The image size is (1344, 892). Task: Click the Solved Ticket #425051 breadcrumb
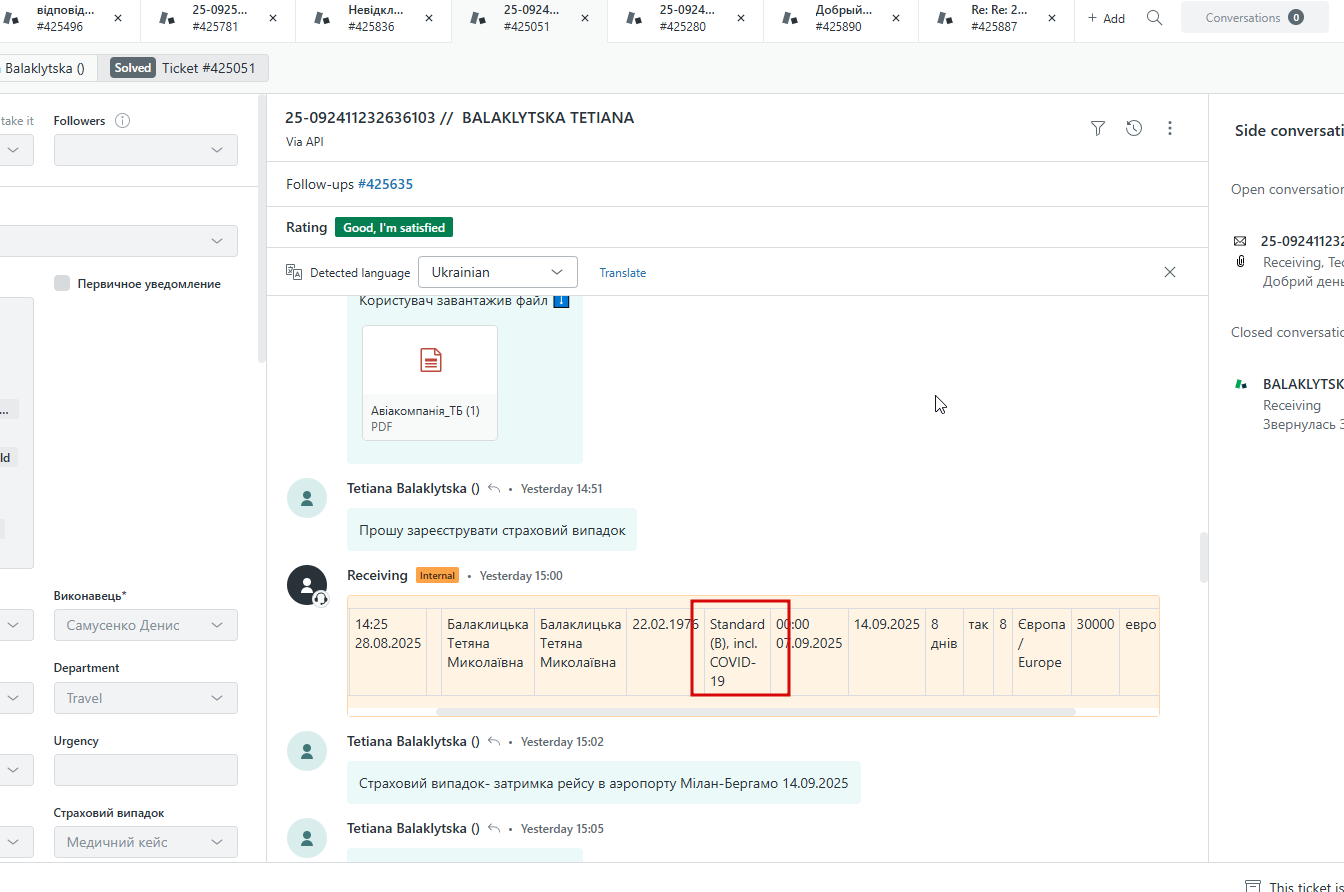pos(183,68)
